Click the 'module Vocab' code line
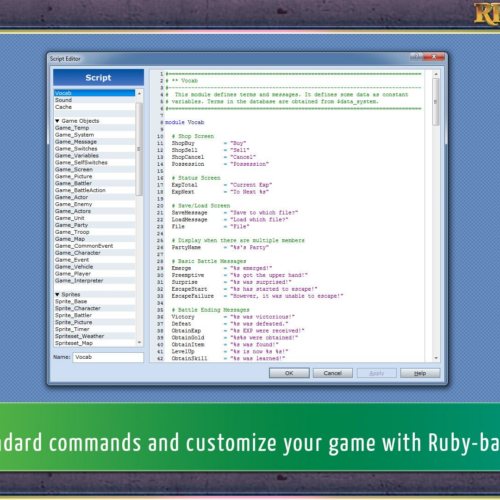Image resolution: width=500 pixels, height=500 pixels. pos(185,122)
